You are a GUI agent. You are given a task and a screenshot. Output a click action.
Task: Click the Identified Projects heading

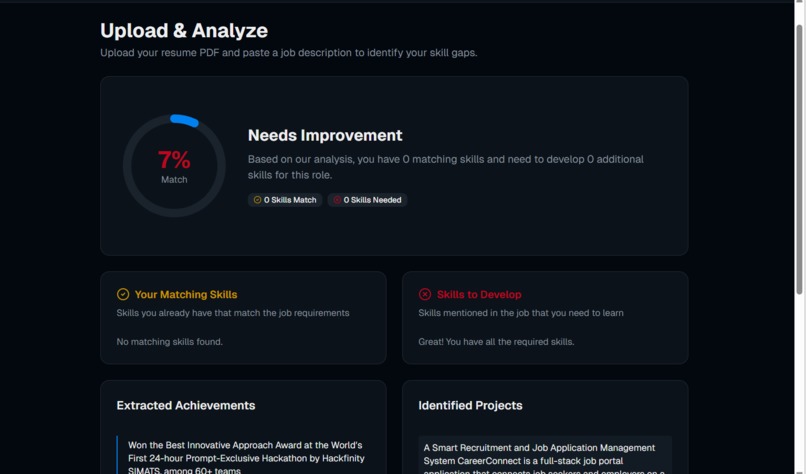point(470,406)
